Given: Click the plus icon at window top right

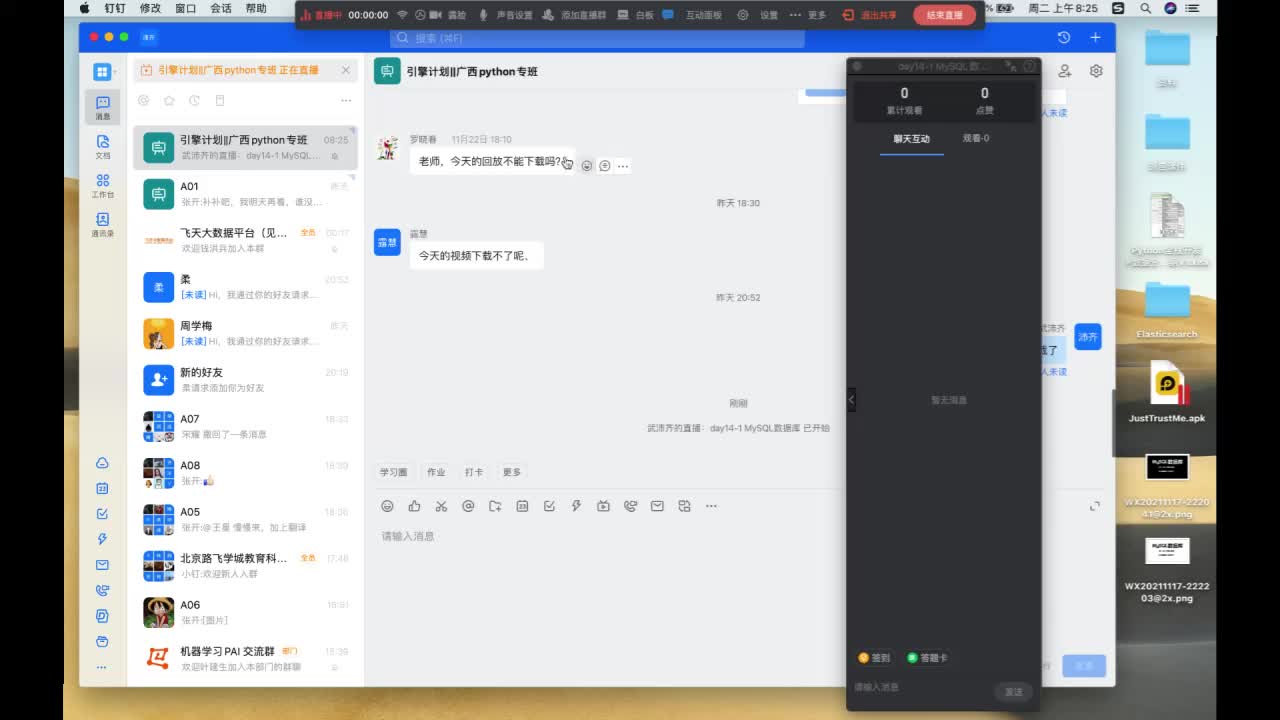Looking at the screenshot, I should tap(1096, 37).
